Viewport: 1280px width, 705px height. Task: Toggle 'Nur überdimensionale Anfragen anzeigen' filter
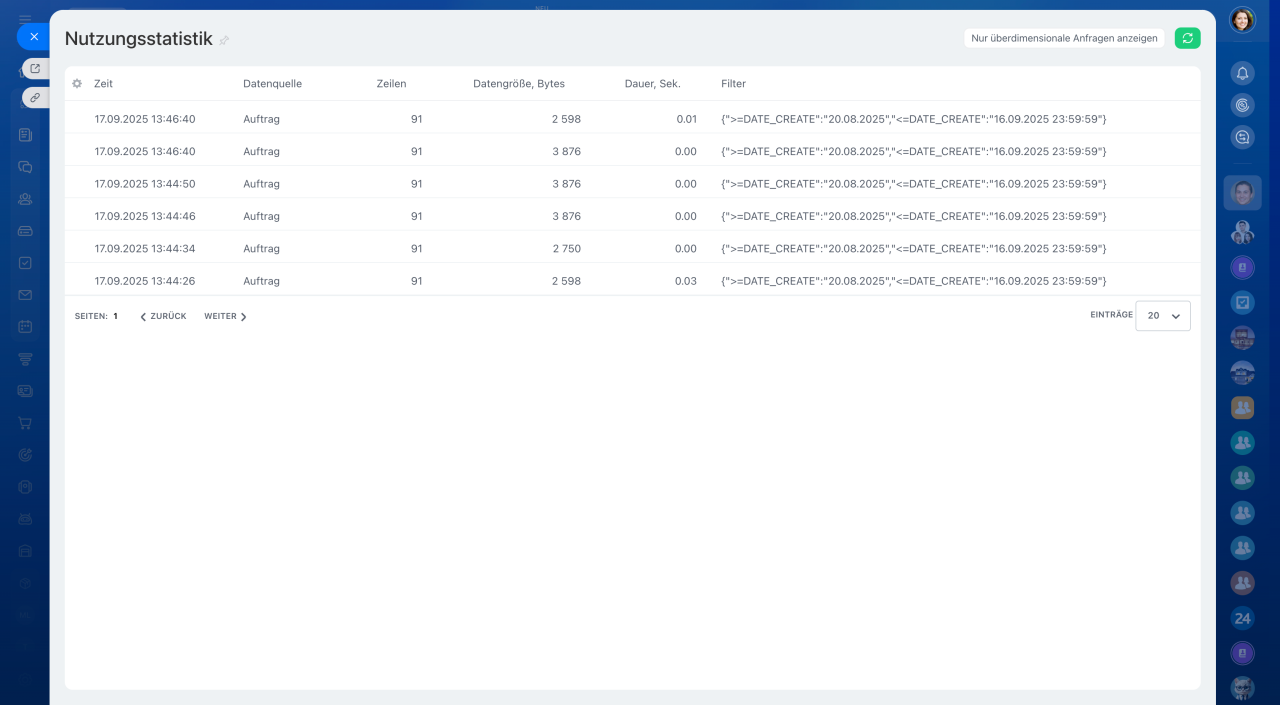coord(1064,38)
